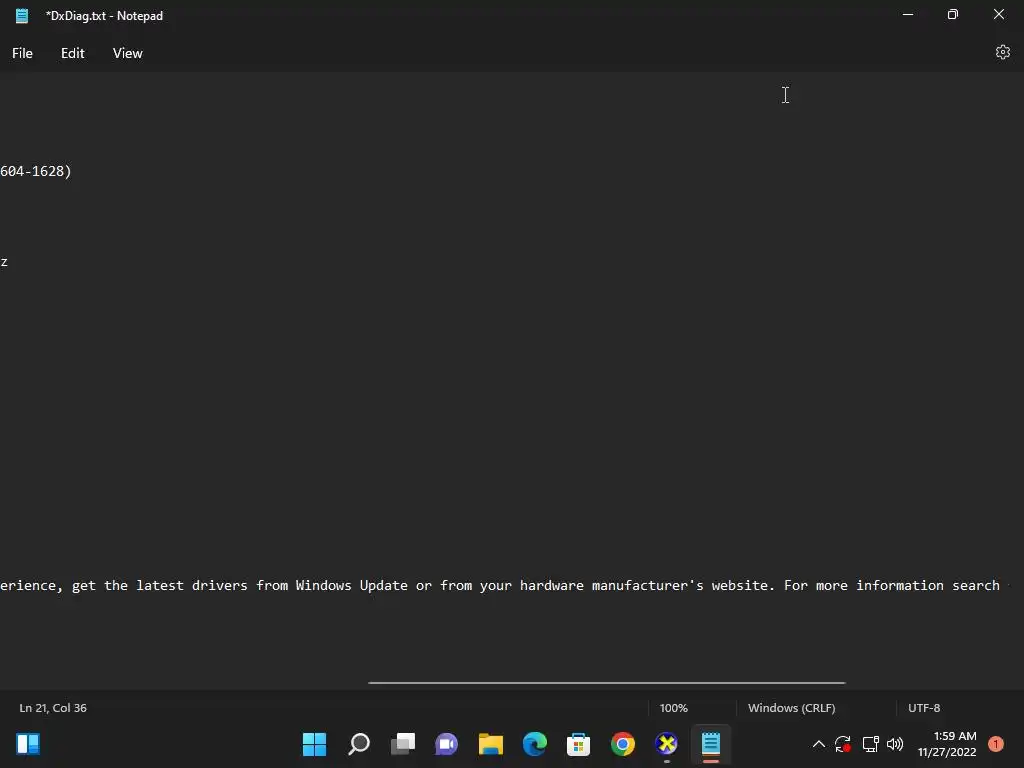
Task: Open the DirectX Diagnostic taskbar icon
Action: click(667, 744)
